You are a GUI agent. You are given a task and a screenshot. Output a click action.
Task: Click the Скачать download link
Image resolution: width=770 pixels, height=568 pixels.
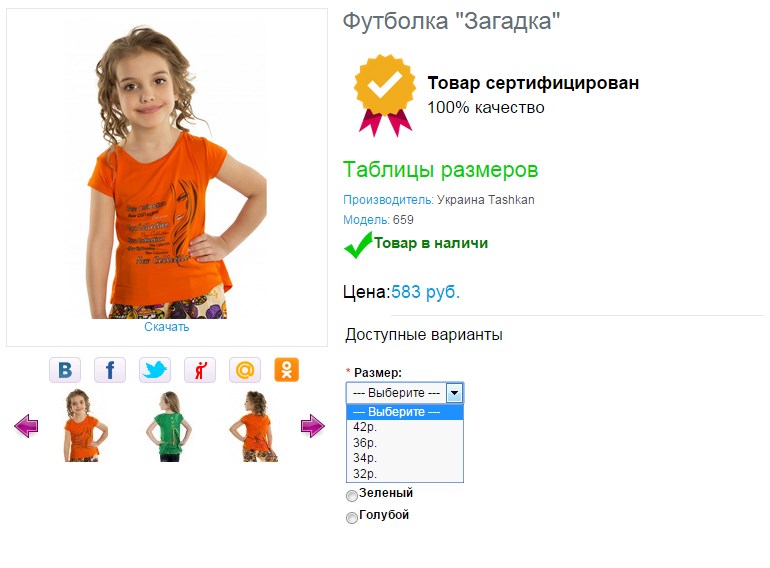(x=166, y=327)
